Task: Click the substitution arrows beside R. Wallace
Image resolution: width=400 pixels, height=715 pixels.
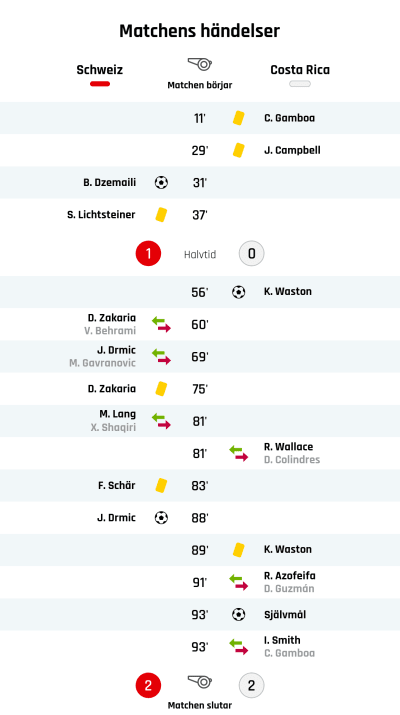Action: [239, 453]
